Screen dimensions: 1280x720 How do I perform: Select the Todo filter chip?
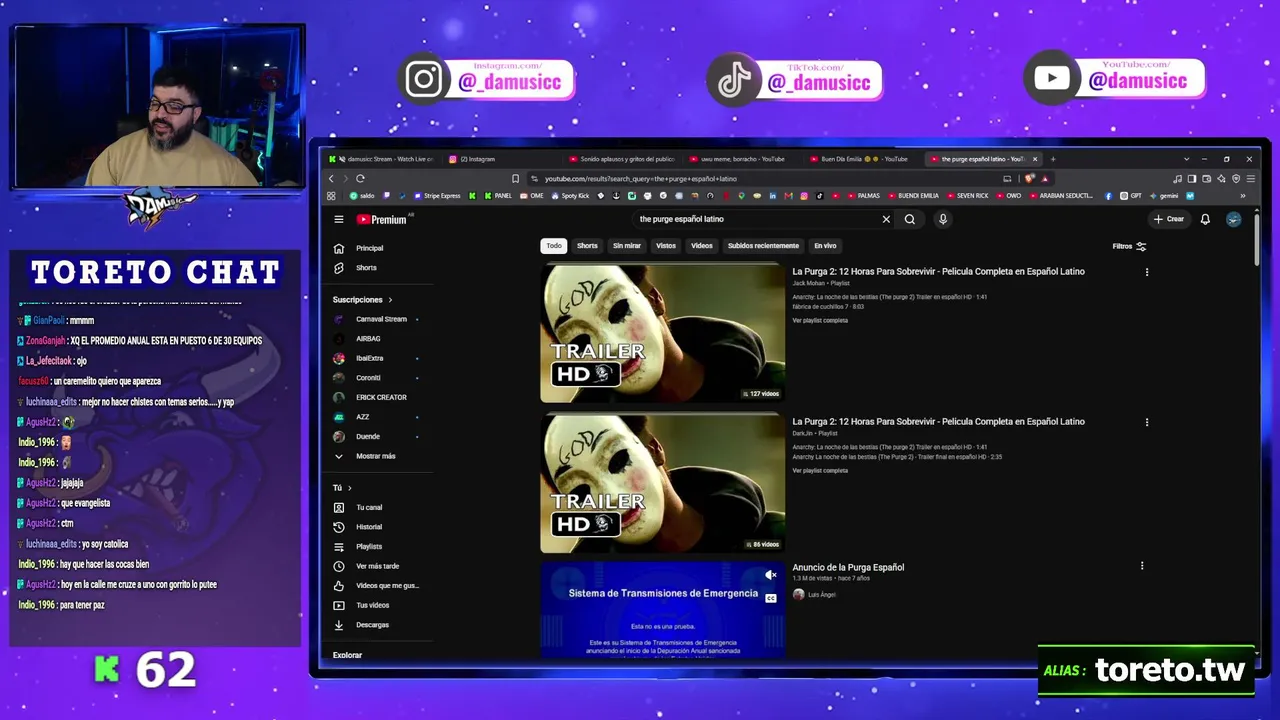(x=554, y=246)
